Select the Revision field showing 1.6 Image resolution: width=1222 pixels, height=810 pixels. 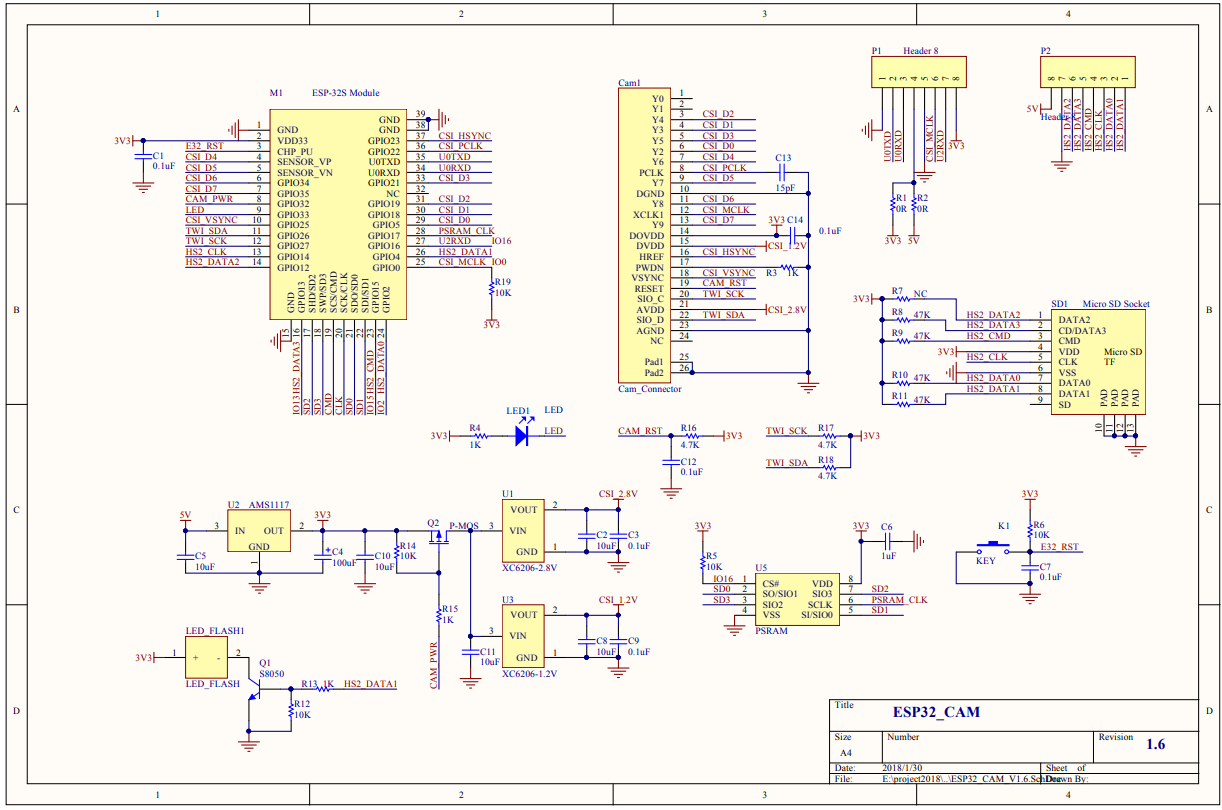[1157, 747]
